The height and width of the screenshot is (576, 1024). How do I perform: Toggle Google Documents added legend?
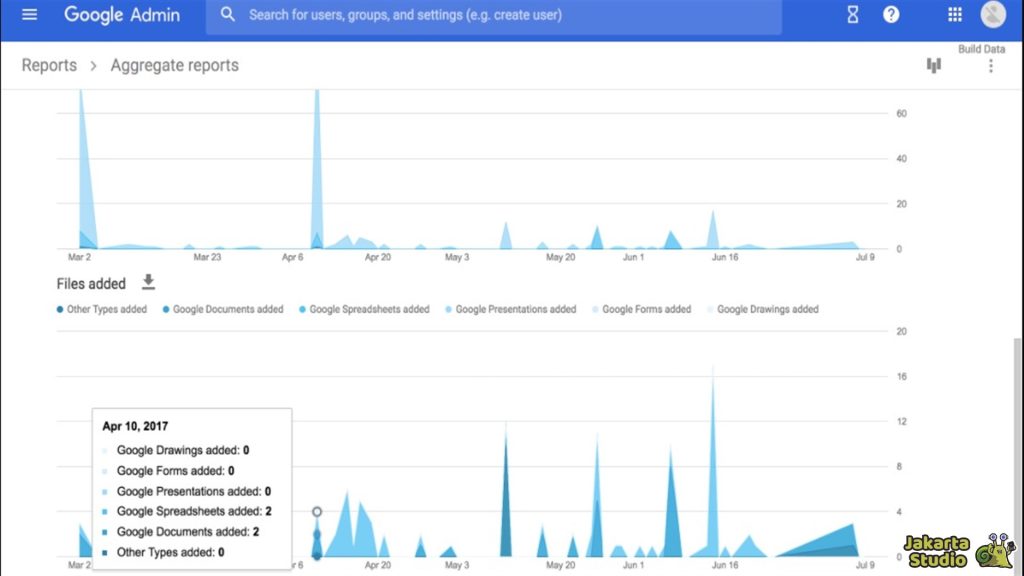[x=223, y=310]
